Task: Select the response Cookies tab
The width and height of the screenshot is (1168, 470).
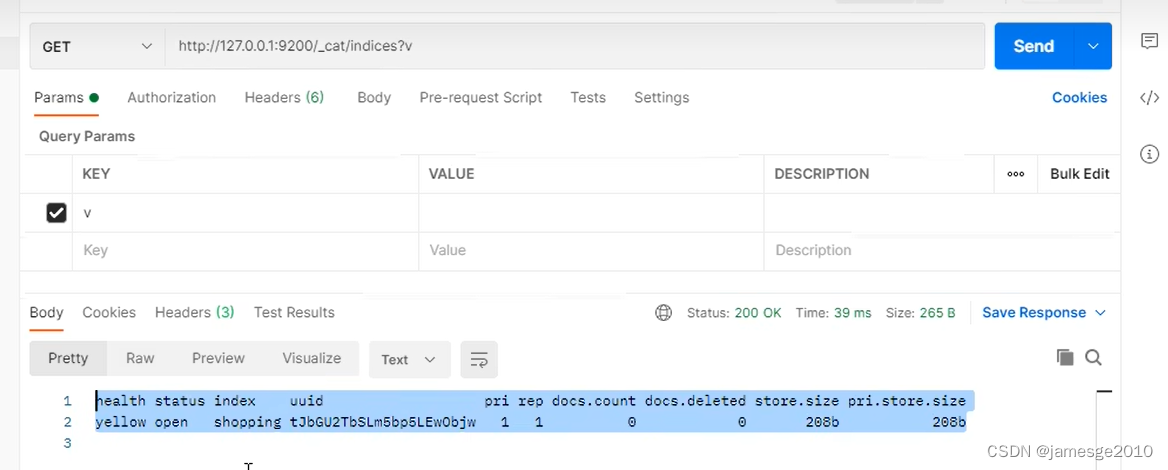Action: [x=109, y=313]
